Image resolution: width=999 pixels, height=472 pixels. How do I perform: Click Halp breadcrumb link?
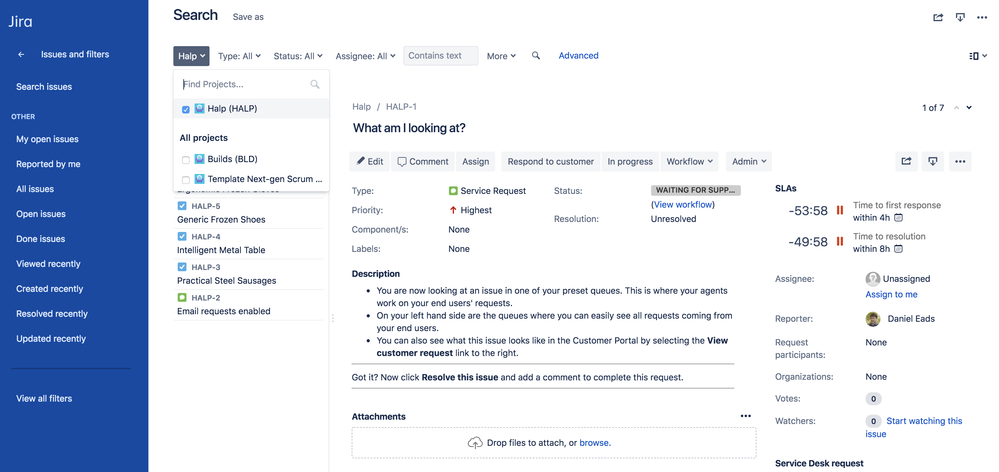[x=361, y=107]
